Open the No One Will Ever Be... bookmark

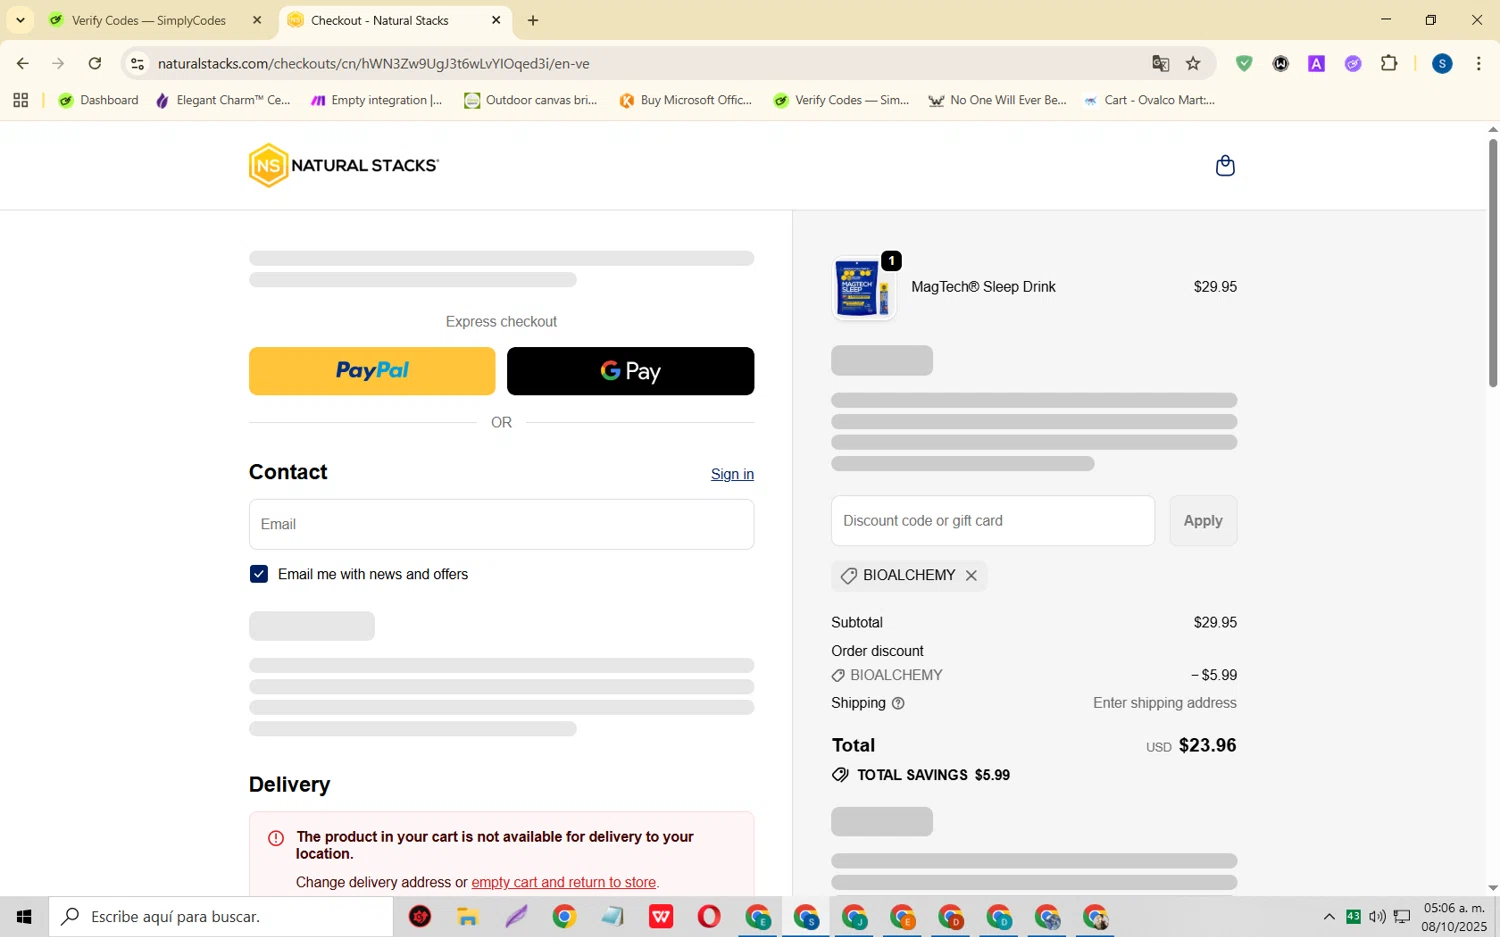[x=997, y=100]
